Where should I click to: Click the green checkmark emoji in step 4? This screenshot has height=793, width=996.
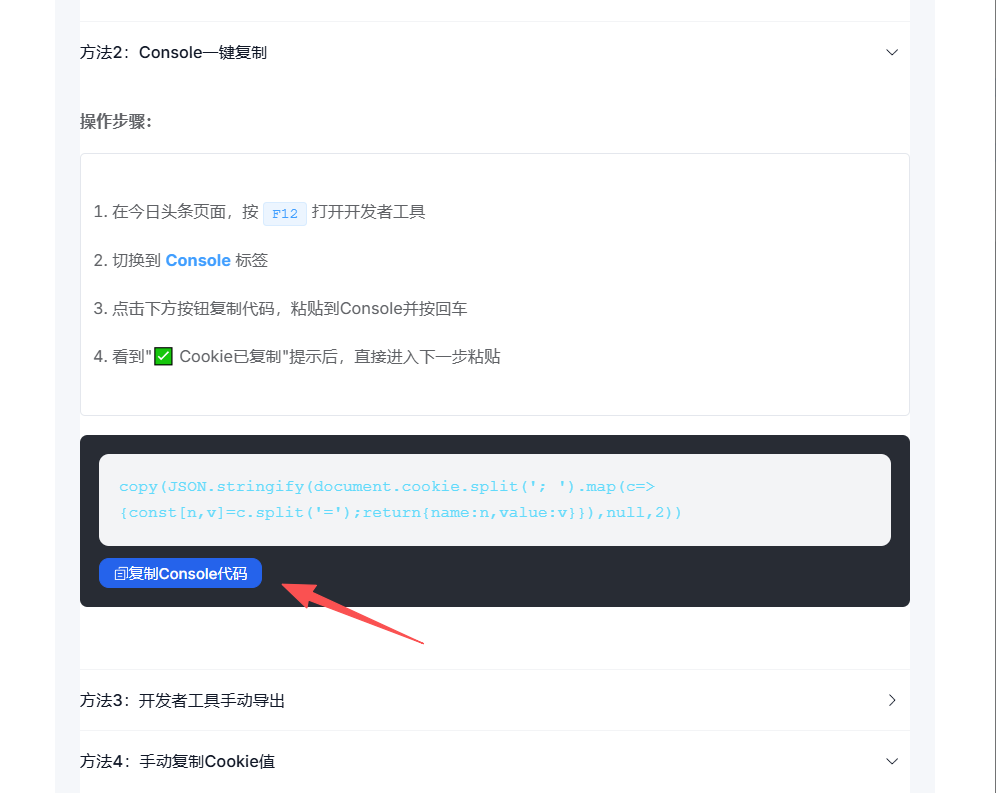click(x=163, y=356)
